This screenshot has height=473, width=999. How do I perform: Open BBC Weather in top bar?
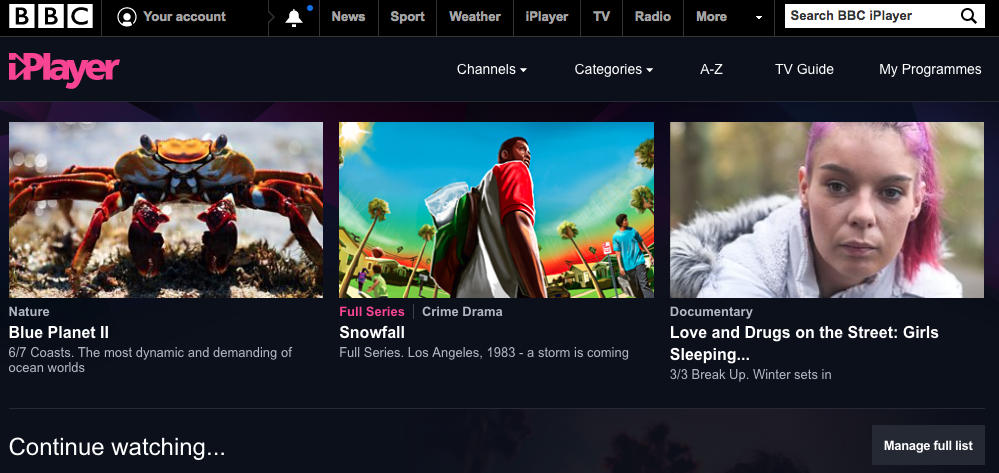coord(474,17)
